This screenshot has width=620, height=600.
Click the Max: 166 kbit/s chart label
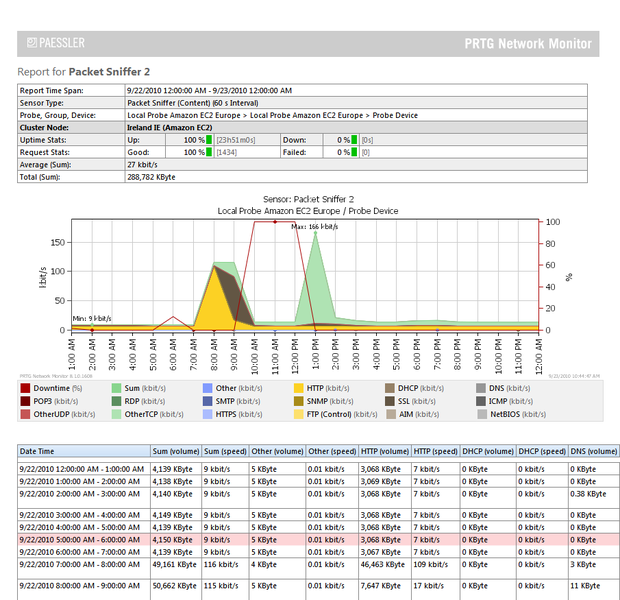point(314,227)
